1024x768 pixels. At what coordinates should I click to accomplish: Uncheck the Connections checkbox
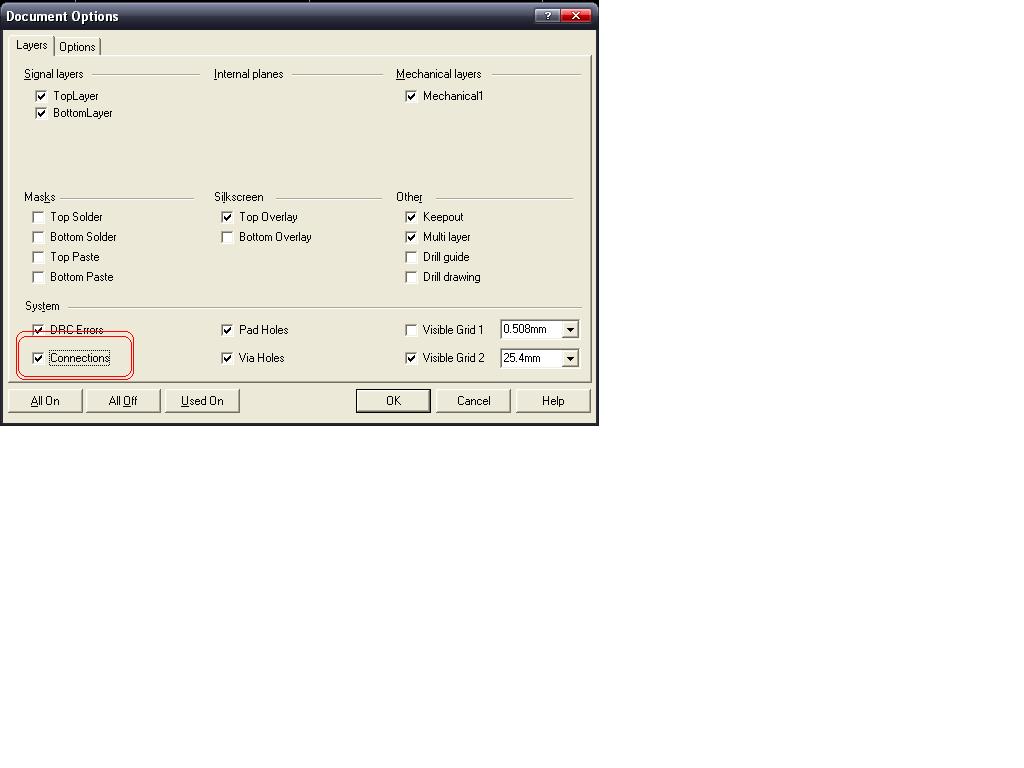coord(38,358)
